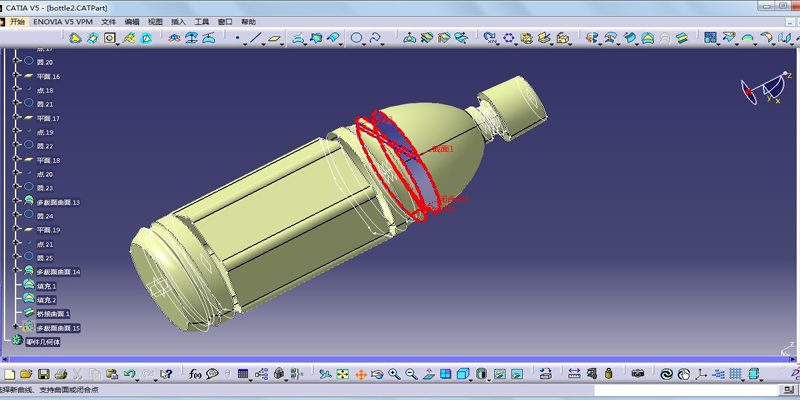Open the 插入 menu
This screenshot has height=400, width=800.
pyautogui.click(x=178, y=21)
